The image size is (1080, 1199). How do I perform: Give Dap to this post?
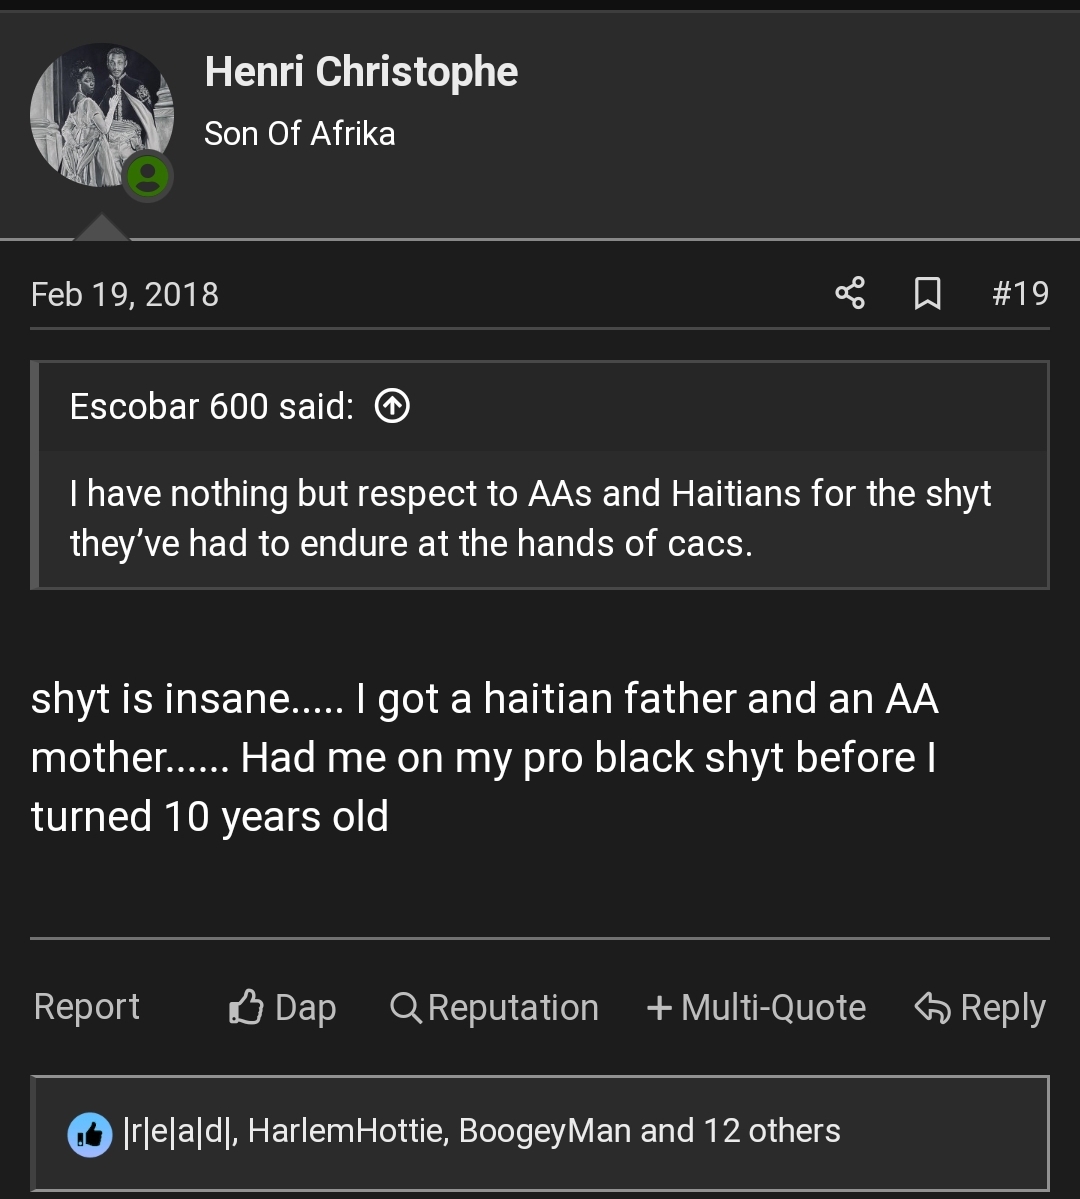[282, 1007]
